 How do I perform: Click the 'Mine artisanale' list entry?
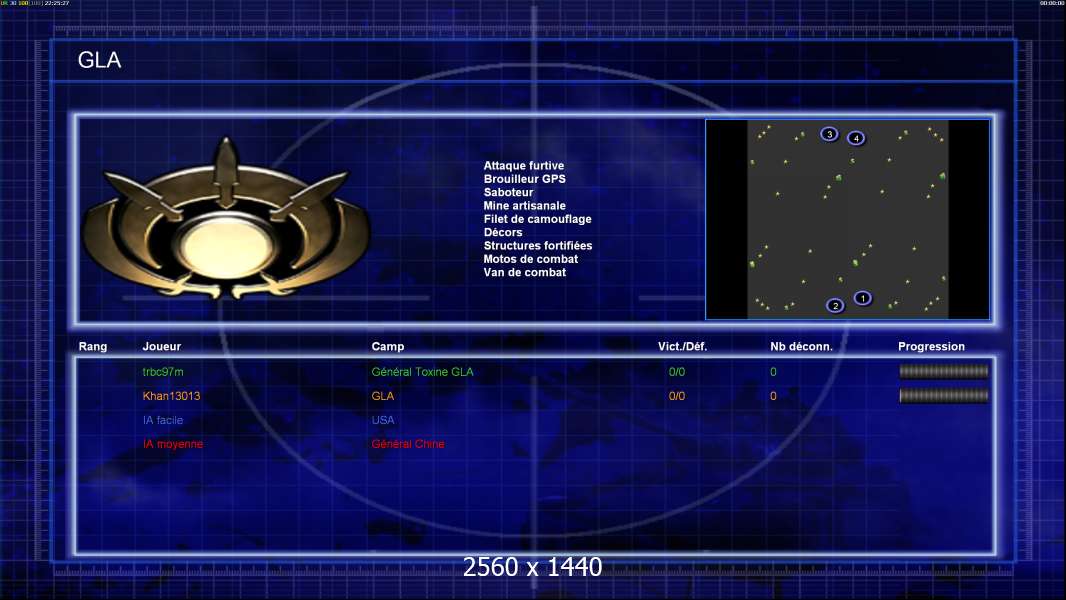[x=524, y=206]
